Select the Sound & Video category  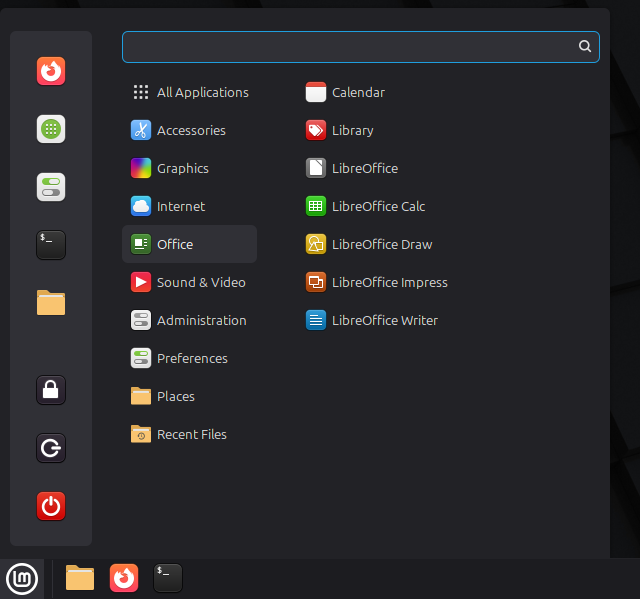[189, 282]
